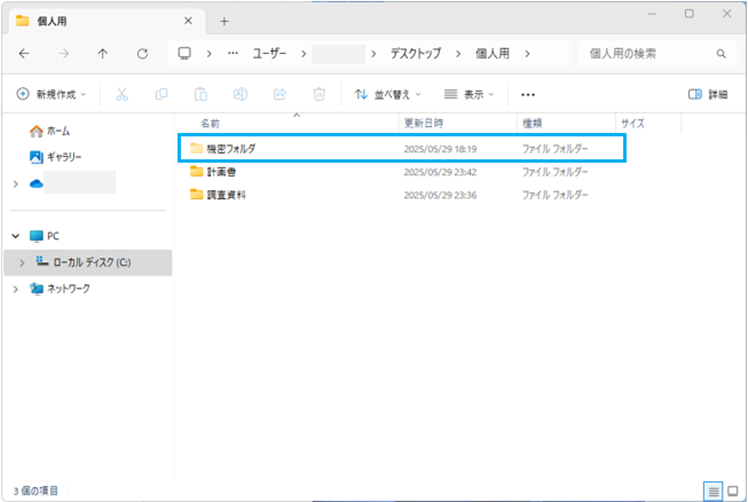Screen dimensions: 748x502
Task: Expand the ネットワーク tree node
Action: click(x=15, y=289)
